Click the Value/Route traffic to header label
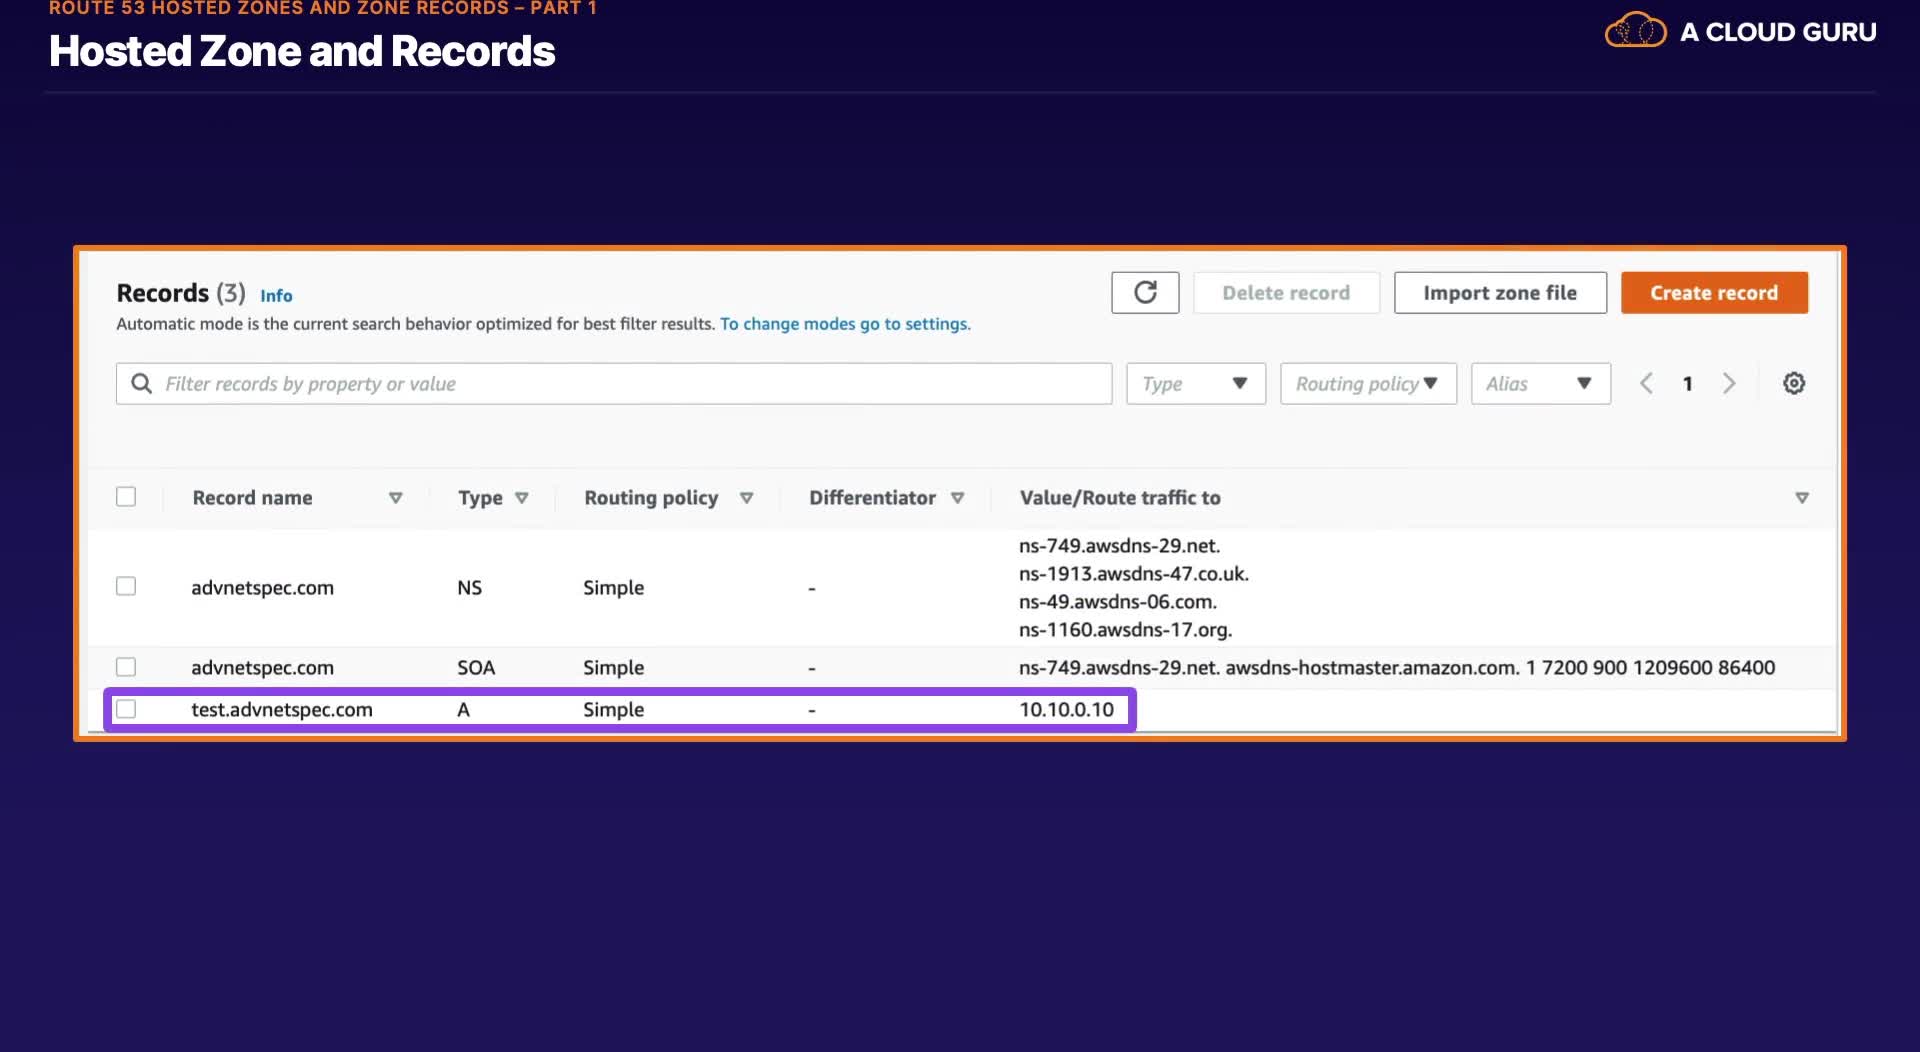Image resolution: width=1920 pixels, height=1052 pixels. point(1120,498)
